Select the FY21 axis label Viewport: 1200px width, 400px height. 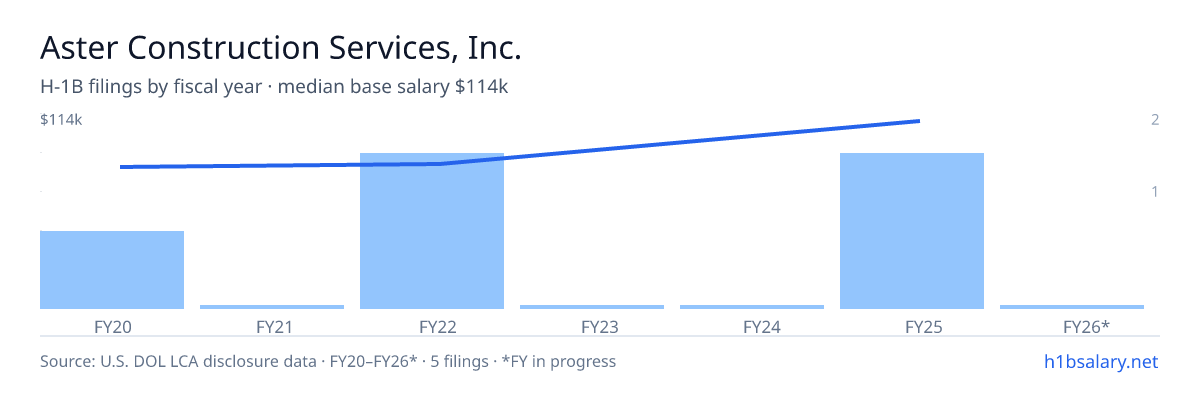click(x=272, y=326)
